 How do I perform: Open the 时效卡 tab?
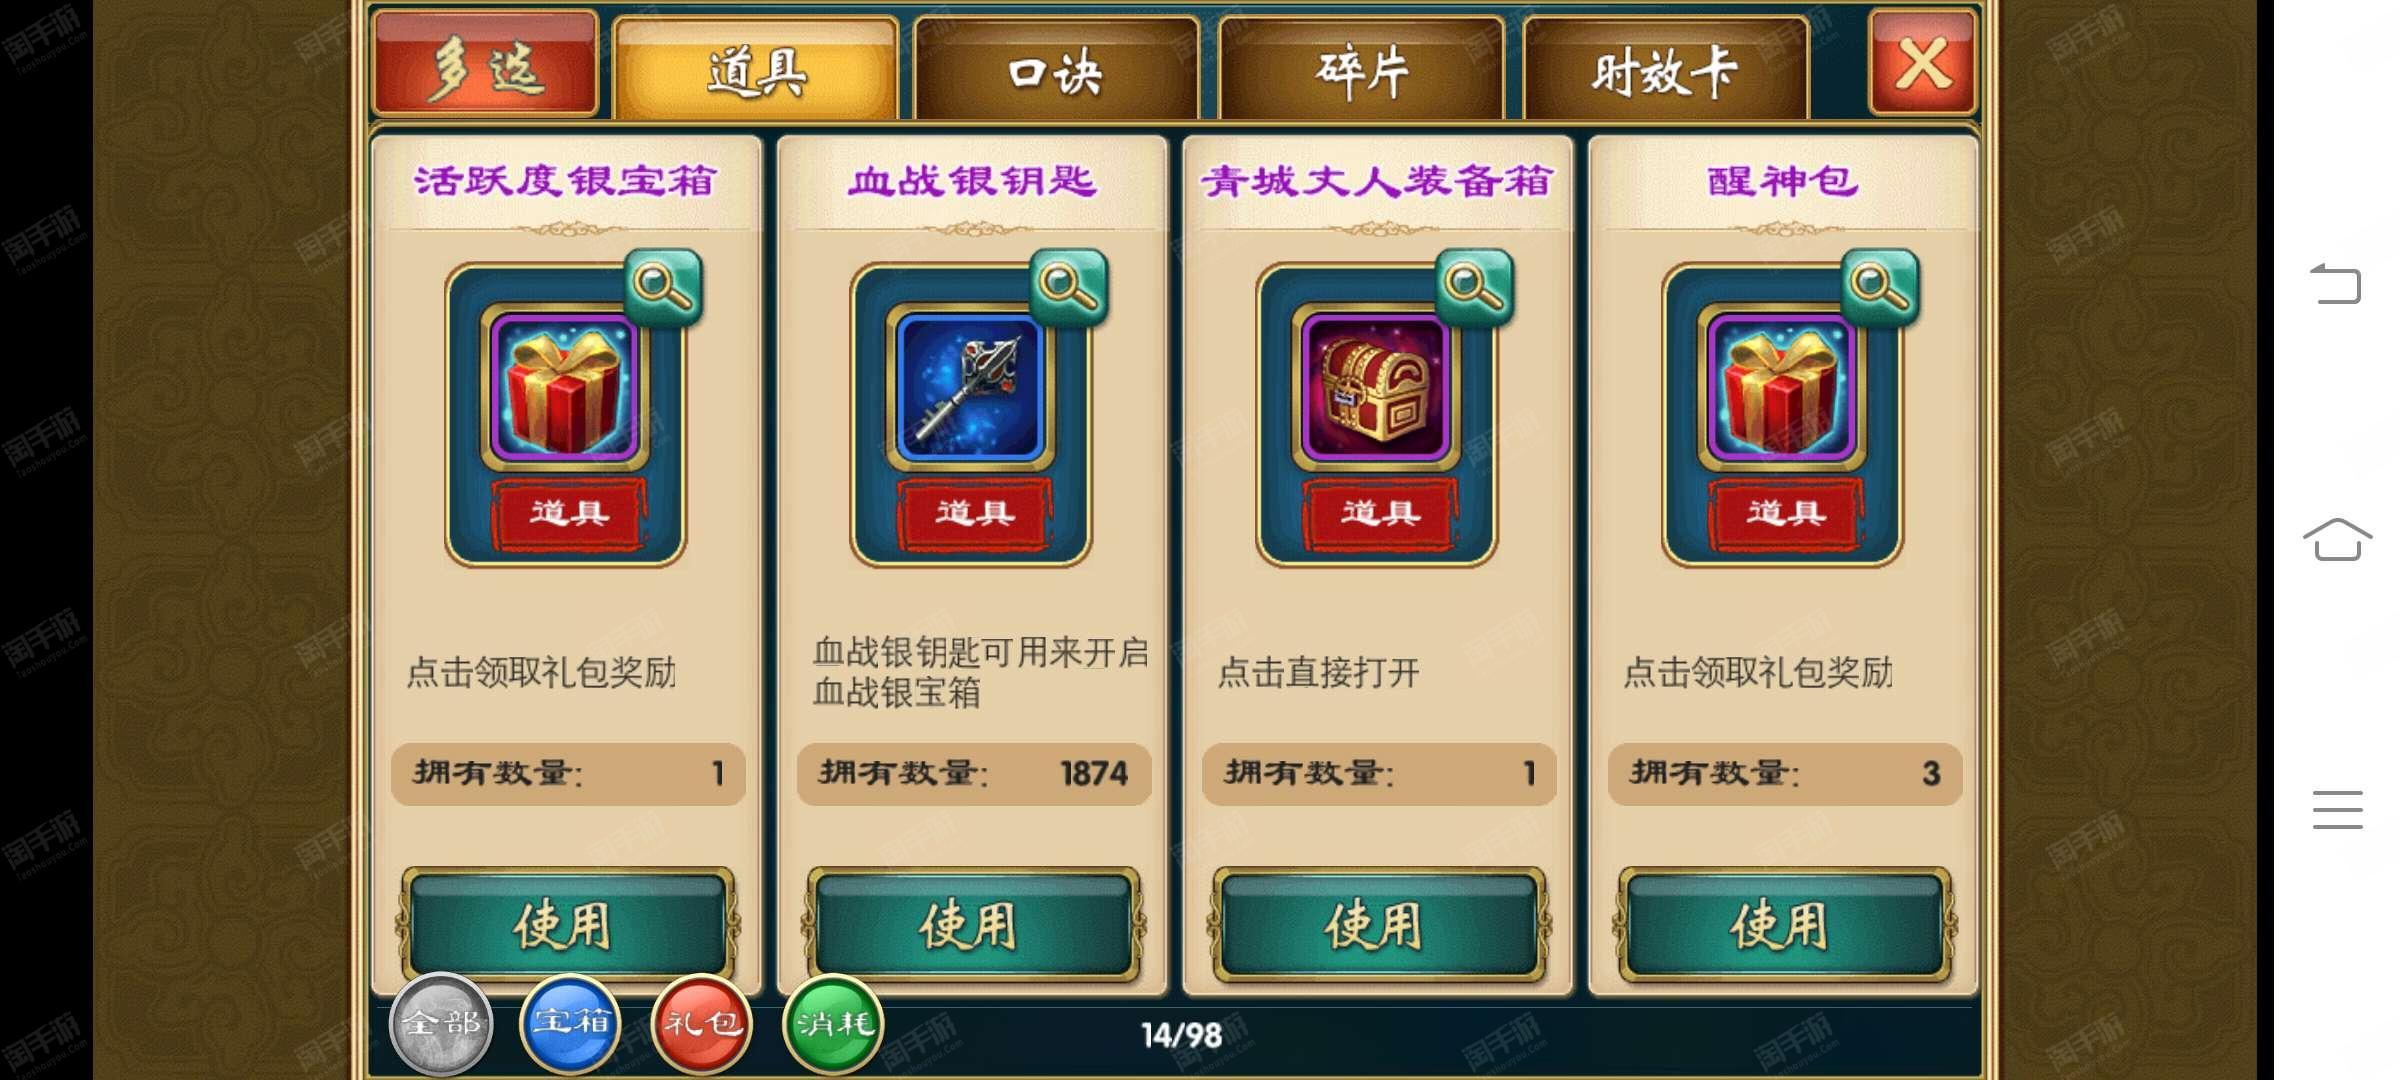point(1666,70)
